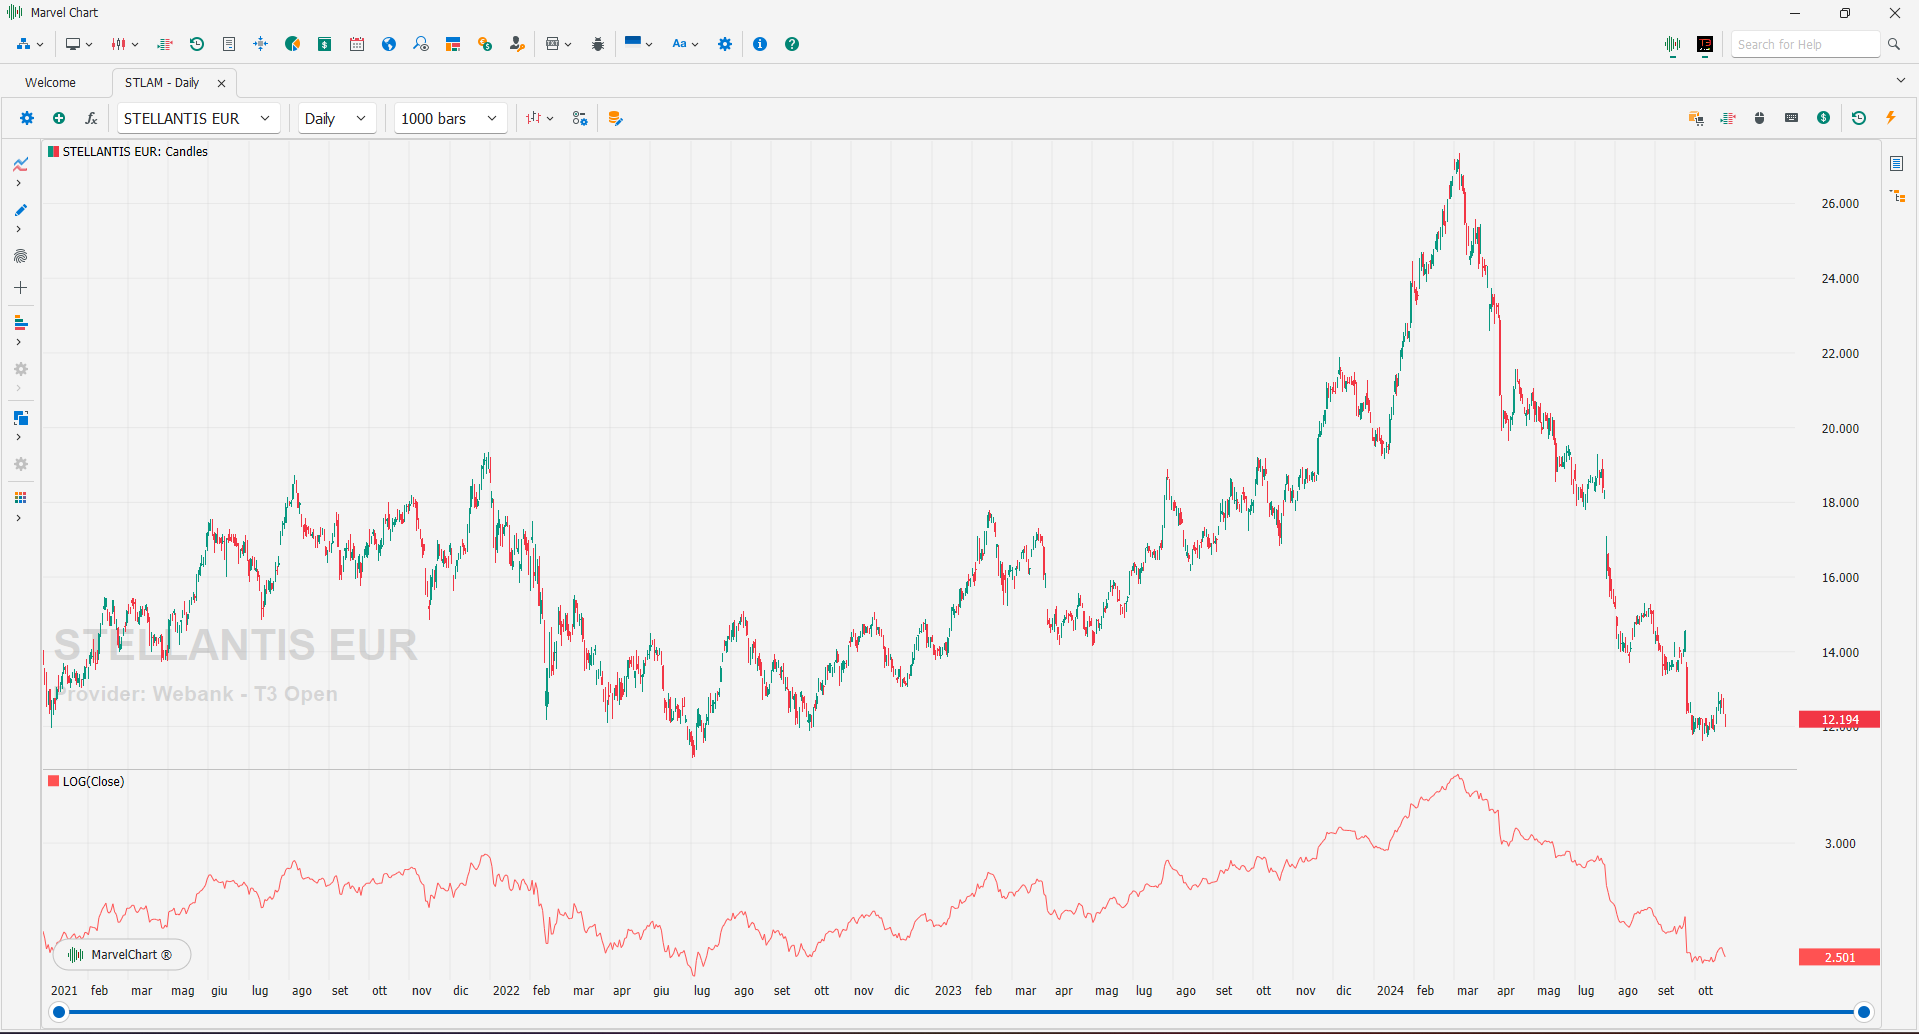Image resolution: width=1919 pixels, height=1034 pixels.
Task: Click the MarvelChart ® badge button
Action: (x=122, y=955)
